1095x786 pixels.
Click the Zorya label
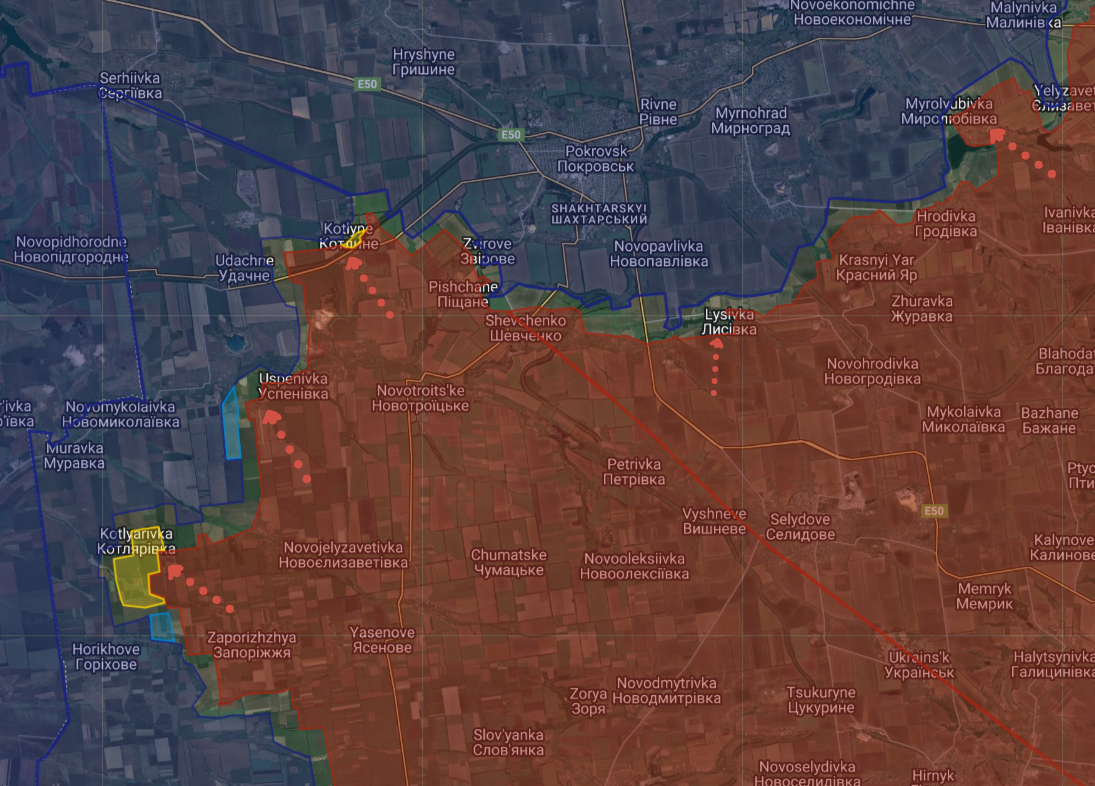click(588, 702)
